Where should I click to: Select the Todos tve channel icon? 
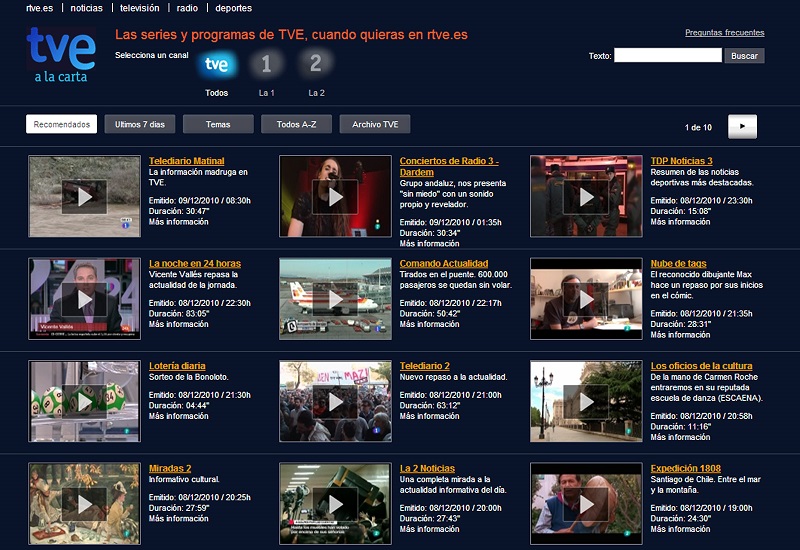point(217,64)
